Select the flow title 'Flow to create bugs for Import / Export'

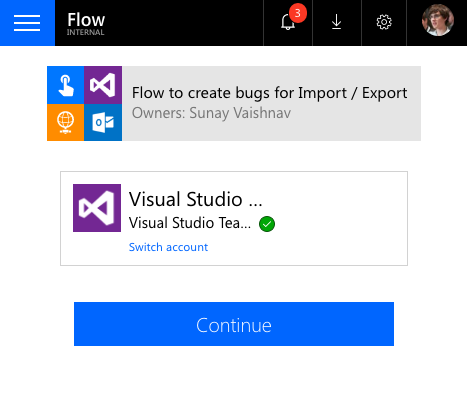click(x=269, y=93)
